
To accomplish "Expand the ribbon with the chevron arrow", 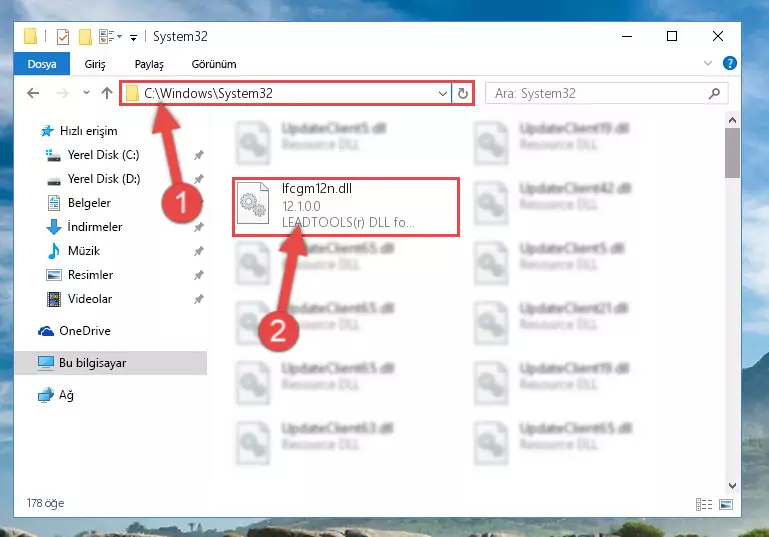I will tap(708, 63).
